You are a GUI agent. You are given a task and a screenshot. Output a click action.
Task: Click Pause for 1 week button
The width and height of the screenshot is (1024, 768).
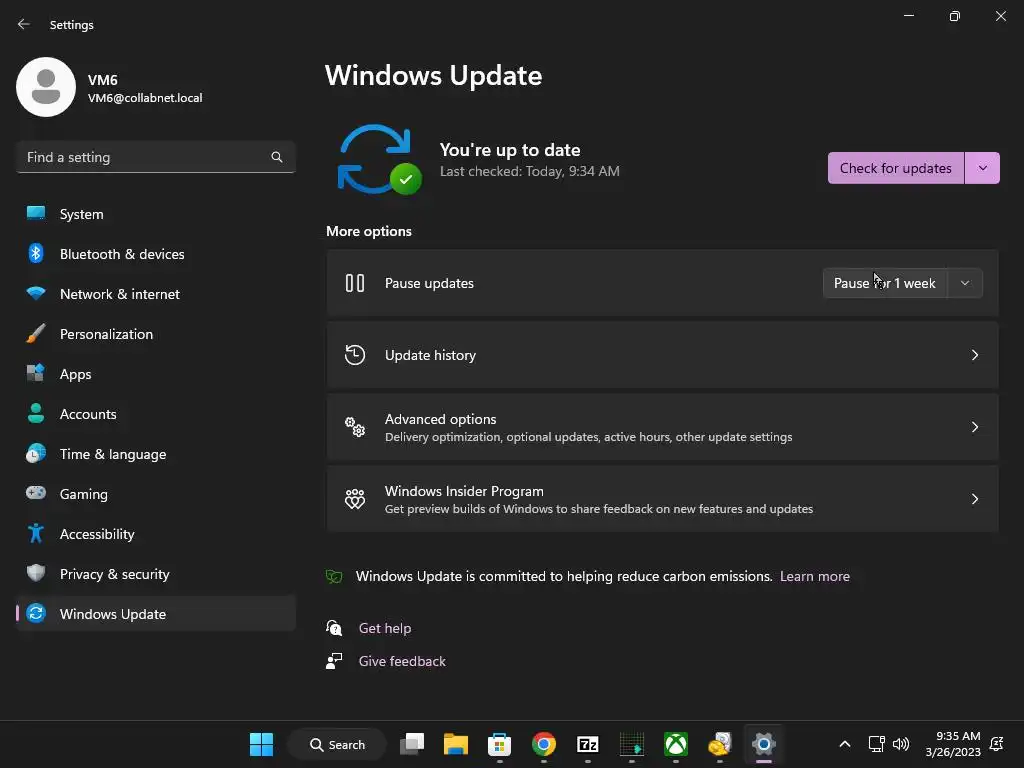pos(885,283)
